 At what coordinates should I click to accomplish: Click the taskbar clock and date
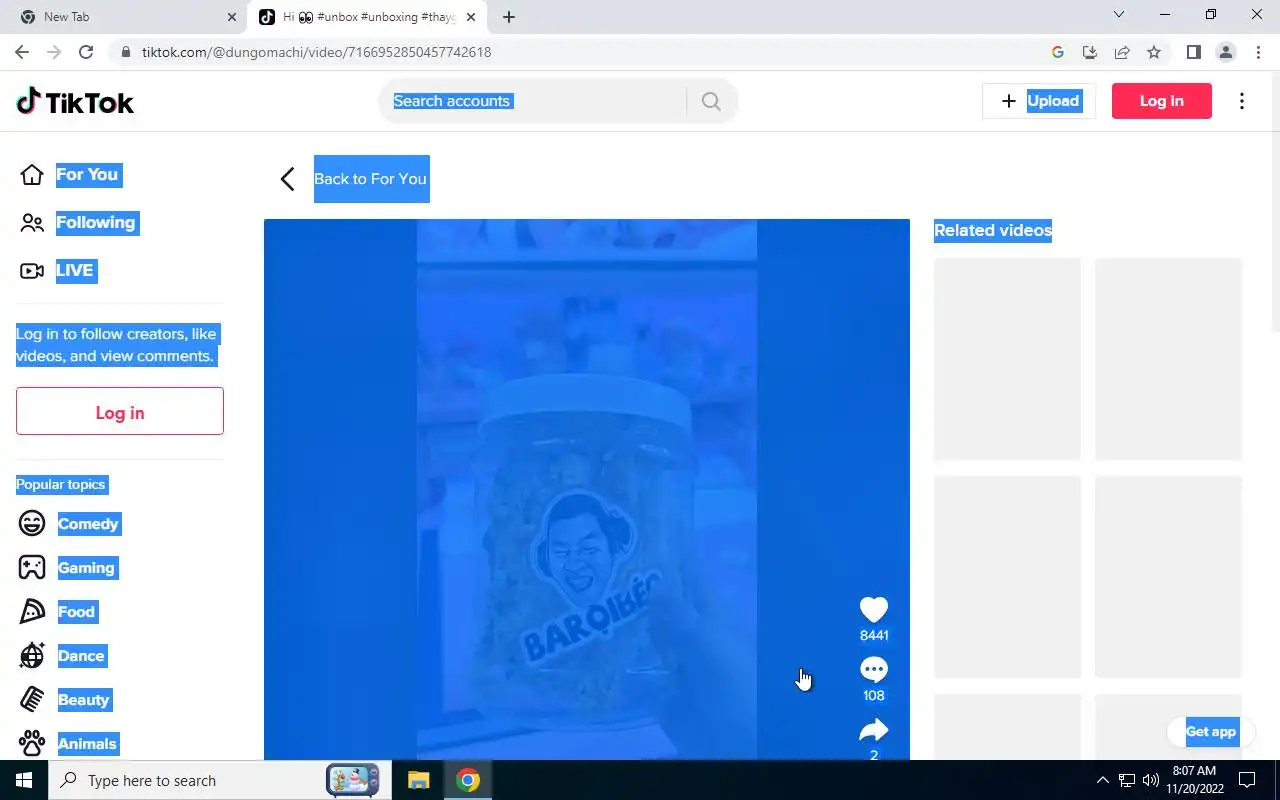click(x=1194, y=780)
